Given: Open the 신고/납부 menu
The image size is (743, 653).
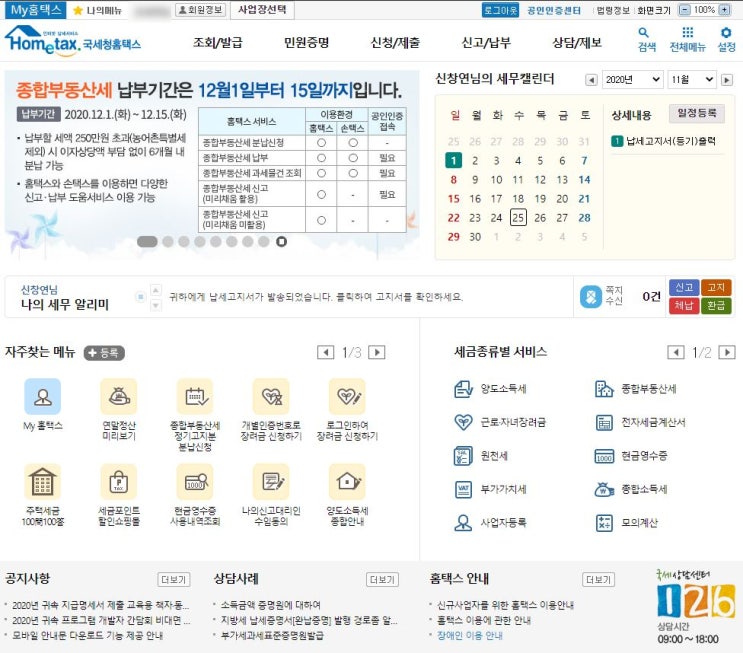Looking at the screenshot, I should tap(486, 43).
